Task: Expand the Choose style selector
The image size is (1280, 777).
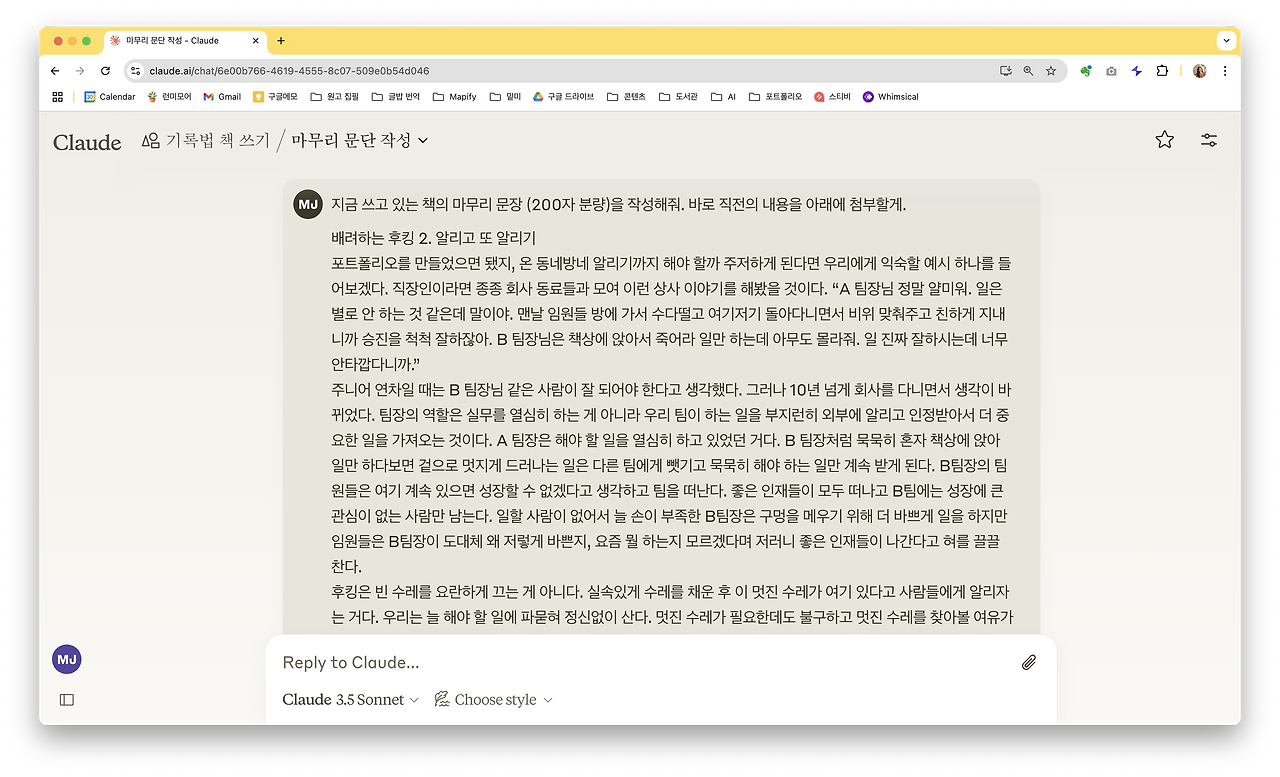Action: (493, 699)
